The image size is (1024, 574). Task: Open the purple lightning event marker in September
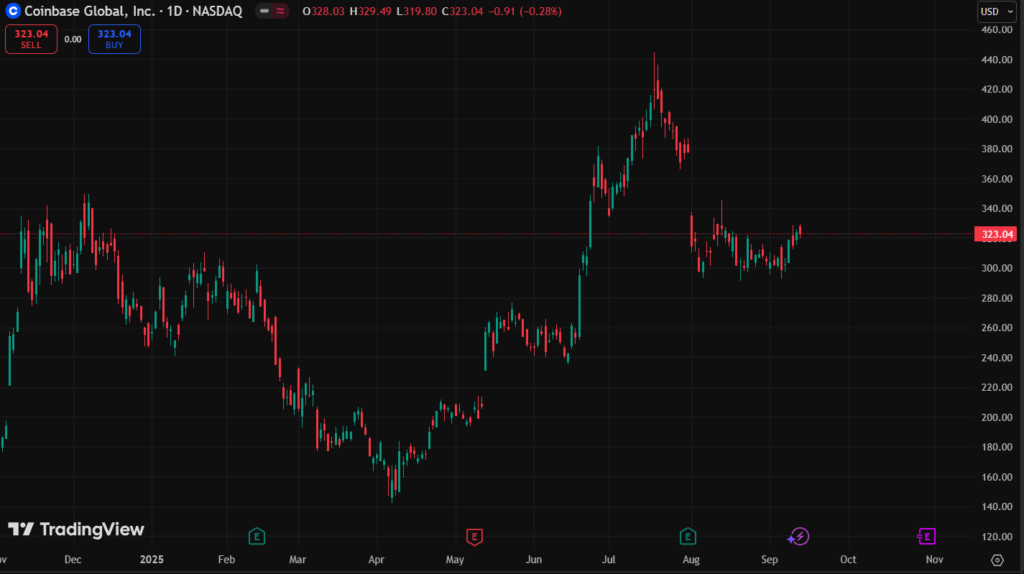[x=798, y=536]
